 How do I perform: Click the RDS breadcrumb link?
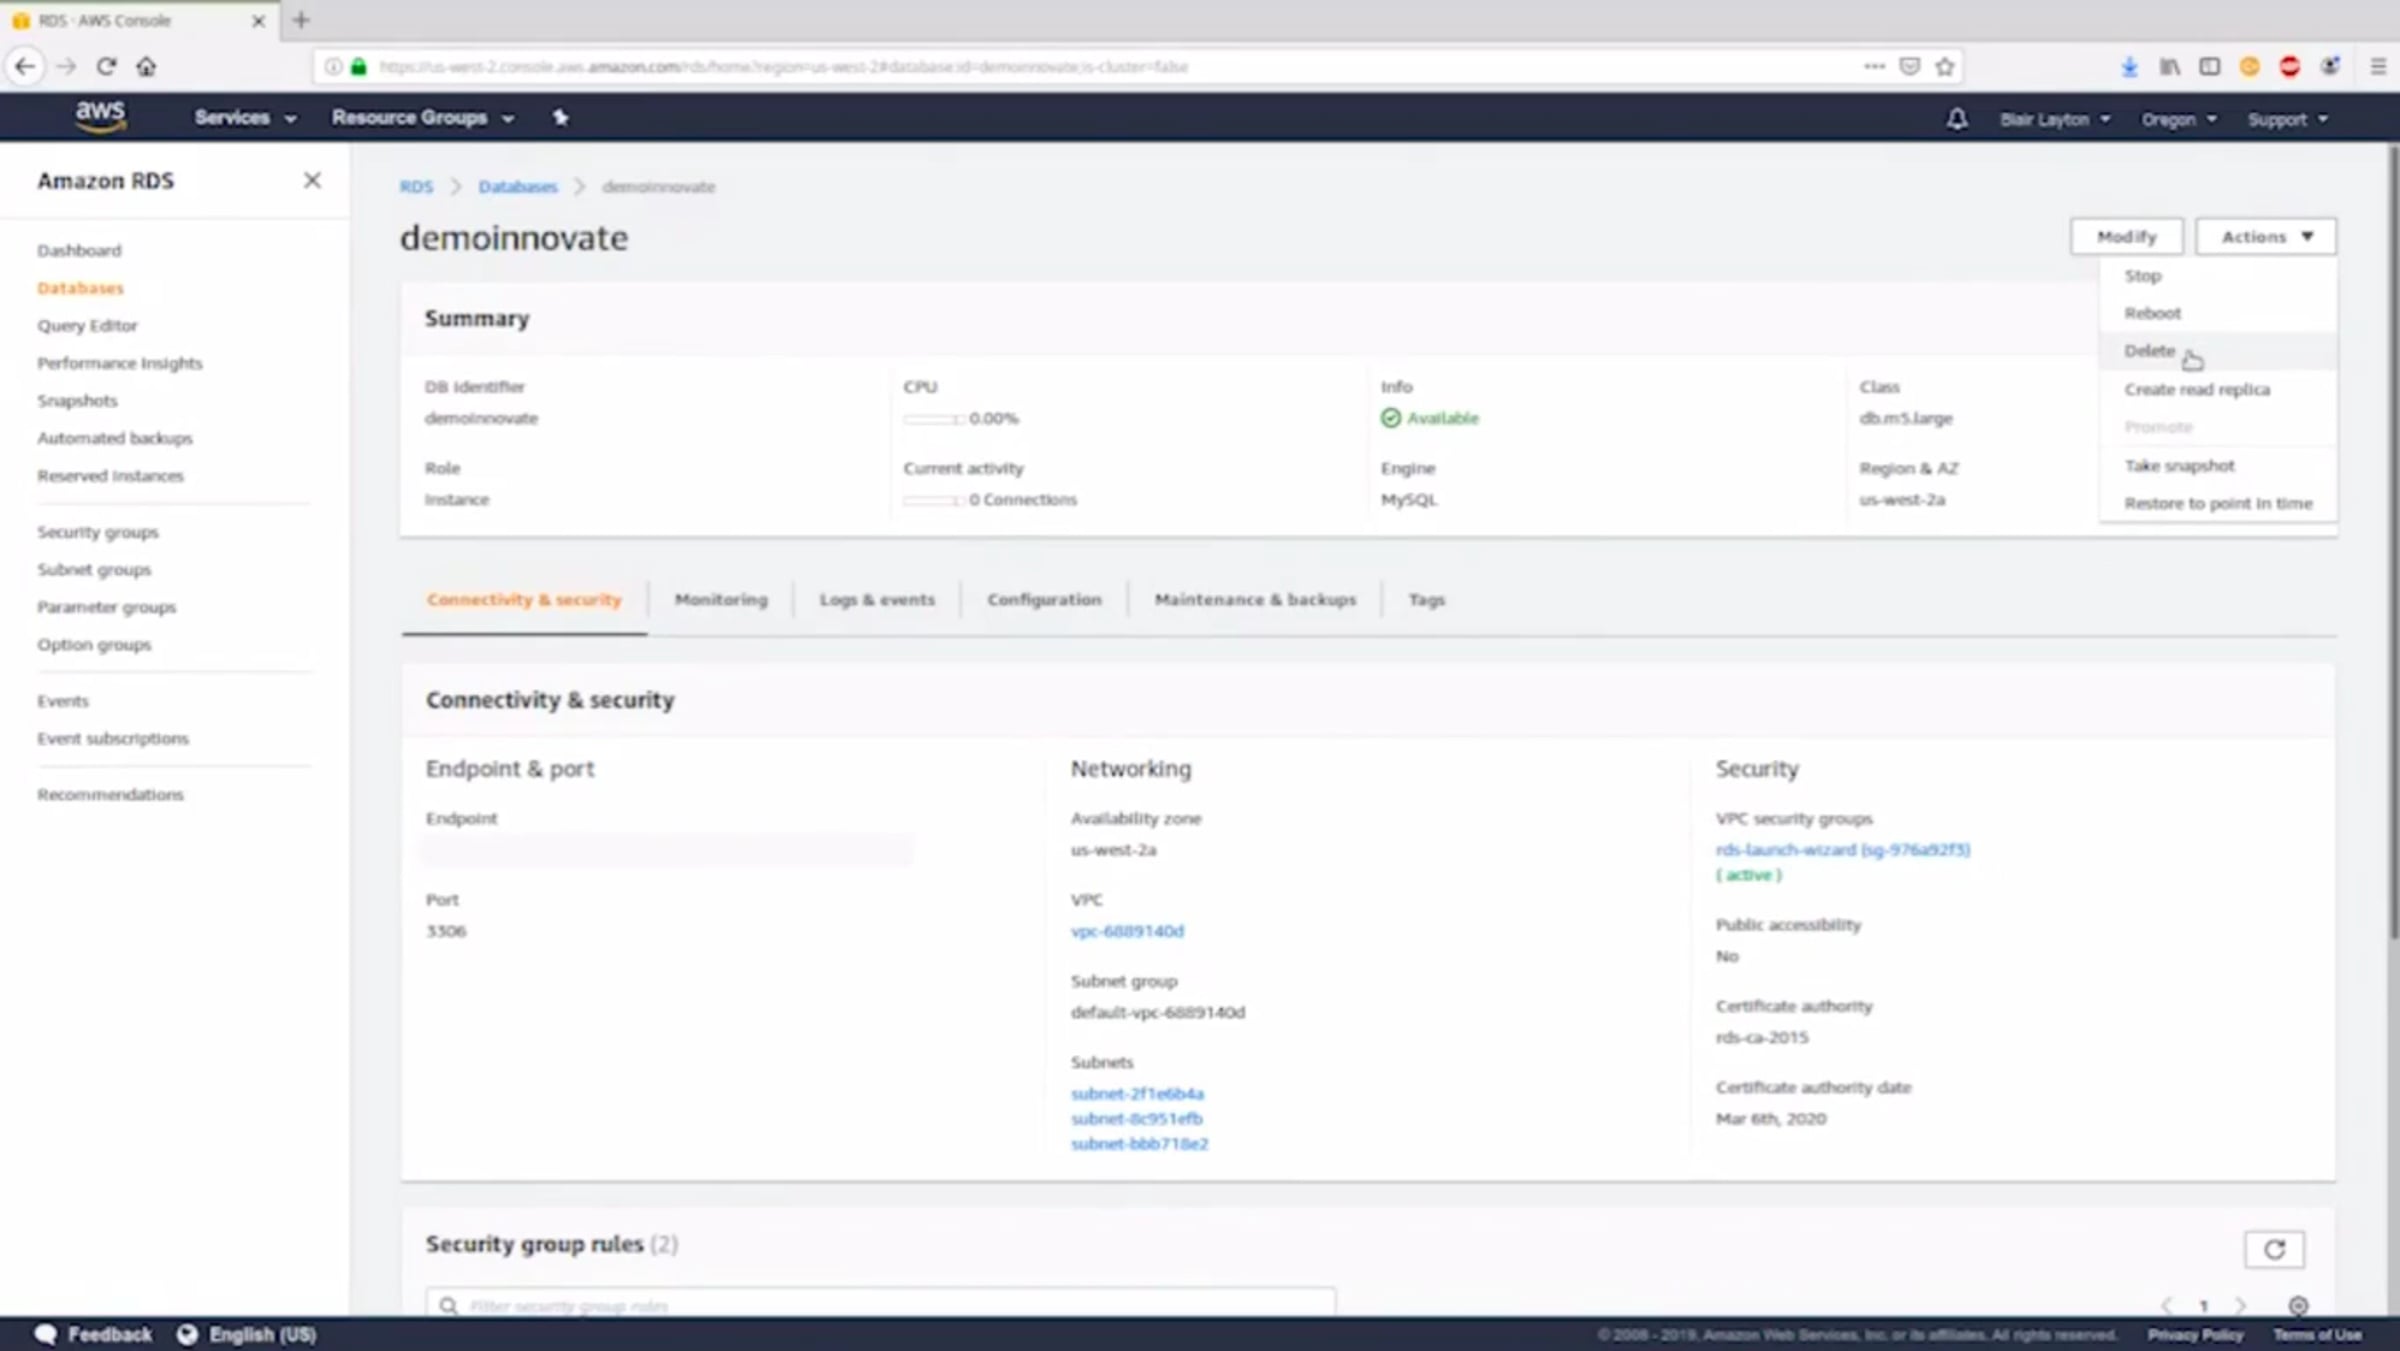[416, 187]
